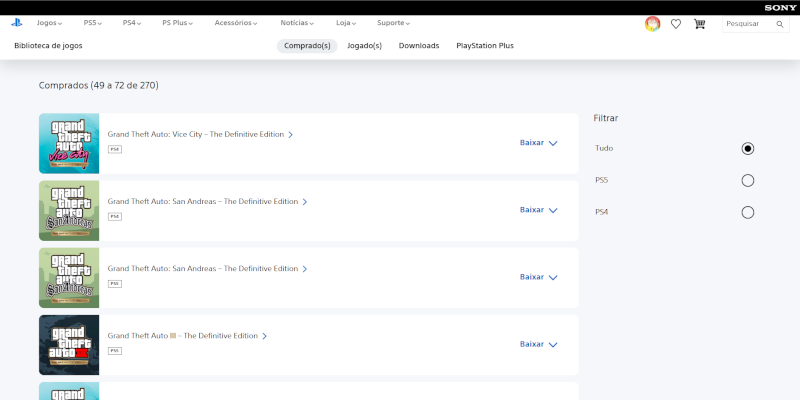This screenshot has width=800, height=400.
Task: Click the PlayStation logo icon
Action: [x=16, y=23]
